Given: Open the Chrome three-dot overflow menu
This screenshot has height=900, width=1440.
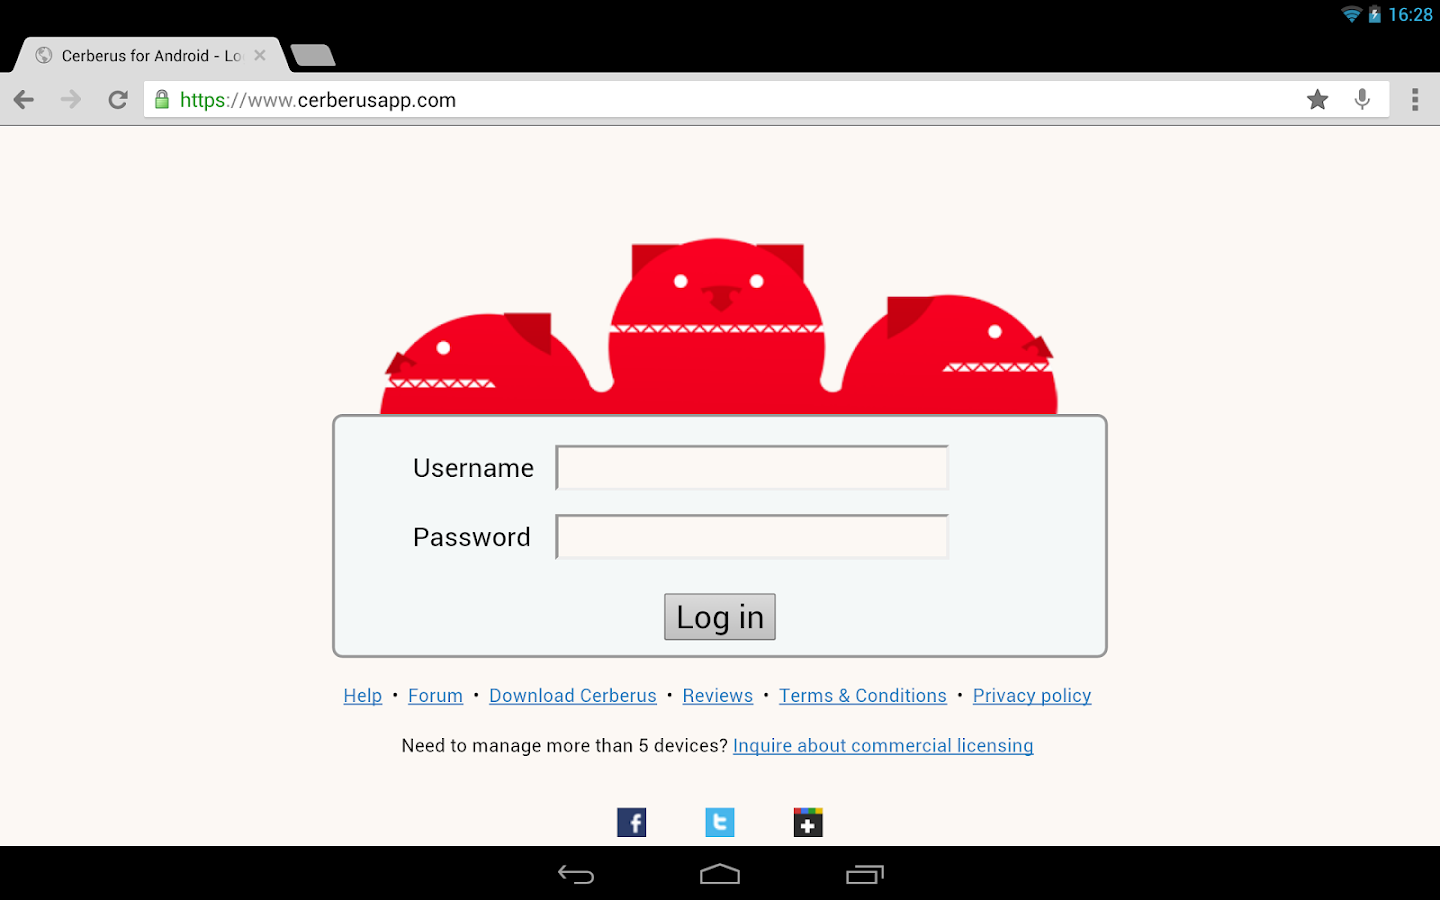Looking at the screenshot, I should point(1414,99).
